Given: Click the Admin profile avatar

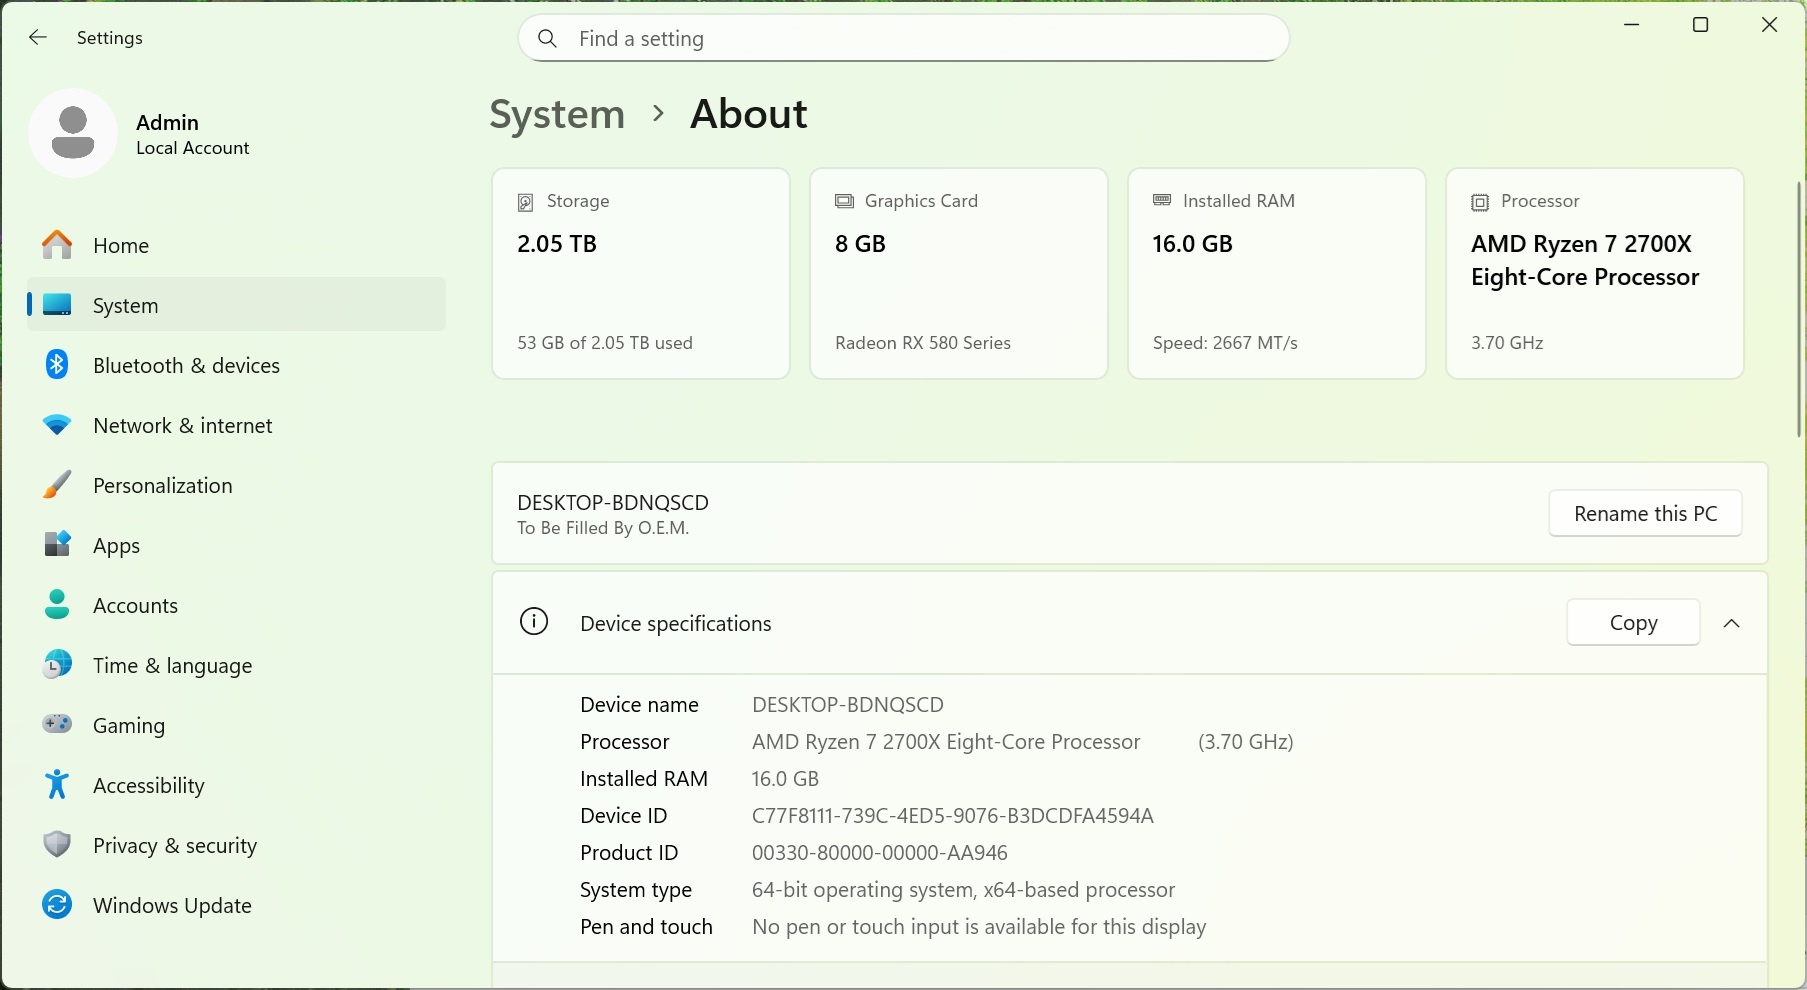Looking at the screenshot, I should (73, 133).
